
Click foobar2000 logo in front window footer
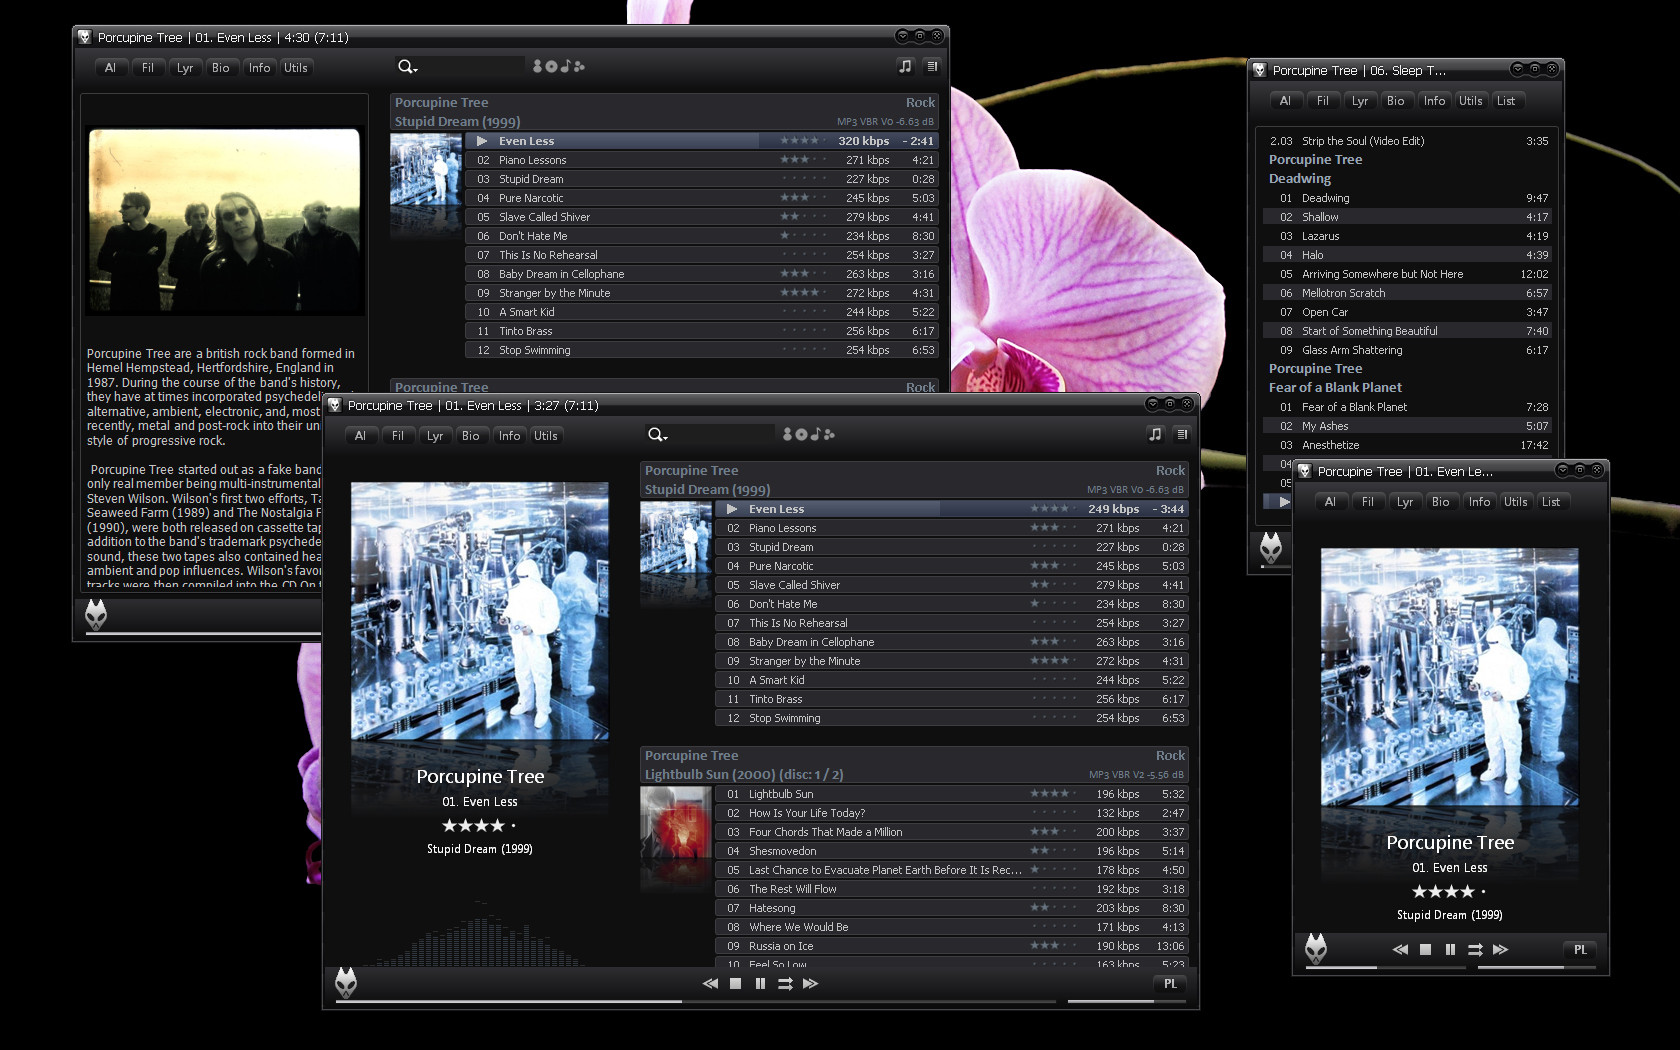pyautogui.click(x=346, y=983)
